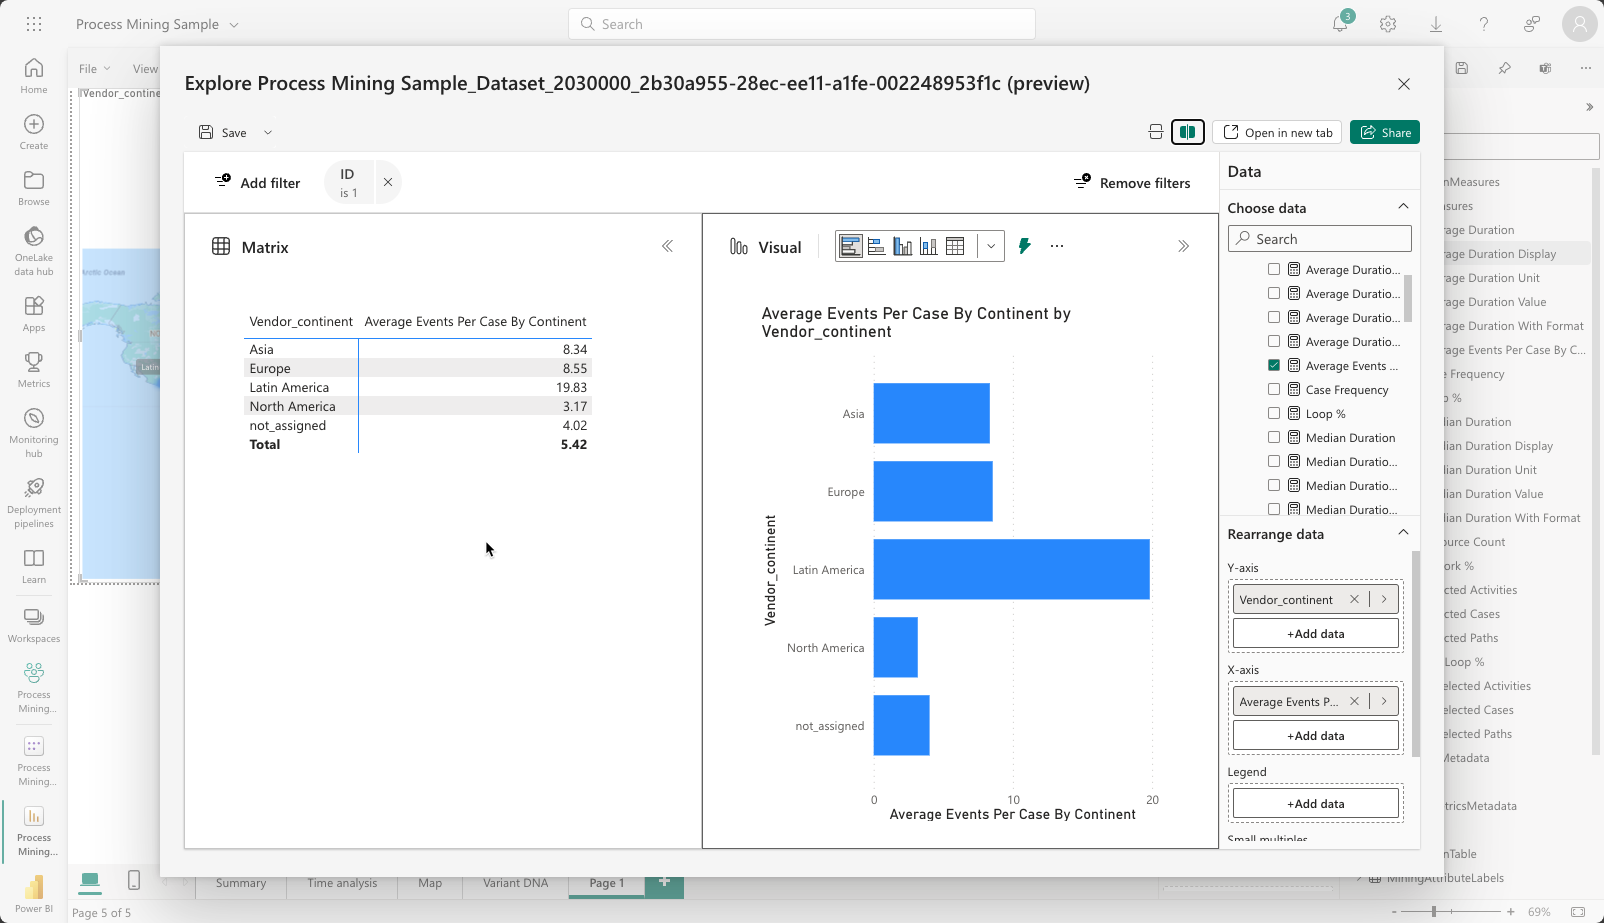This screenshot has height=923, width=1604.
Task: Click Remove filters
Action: 1132,182
